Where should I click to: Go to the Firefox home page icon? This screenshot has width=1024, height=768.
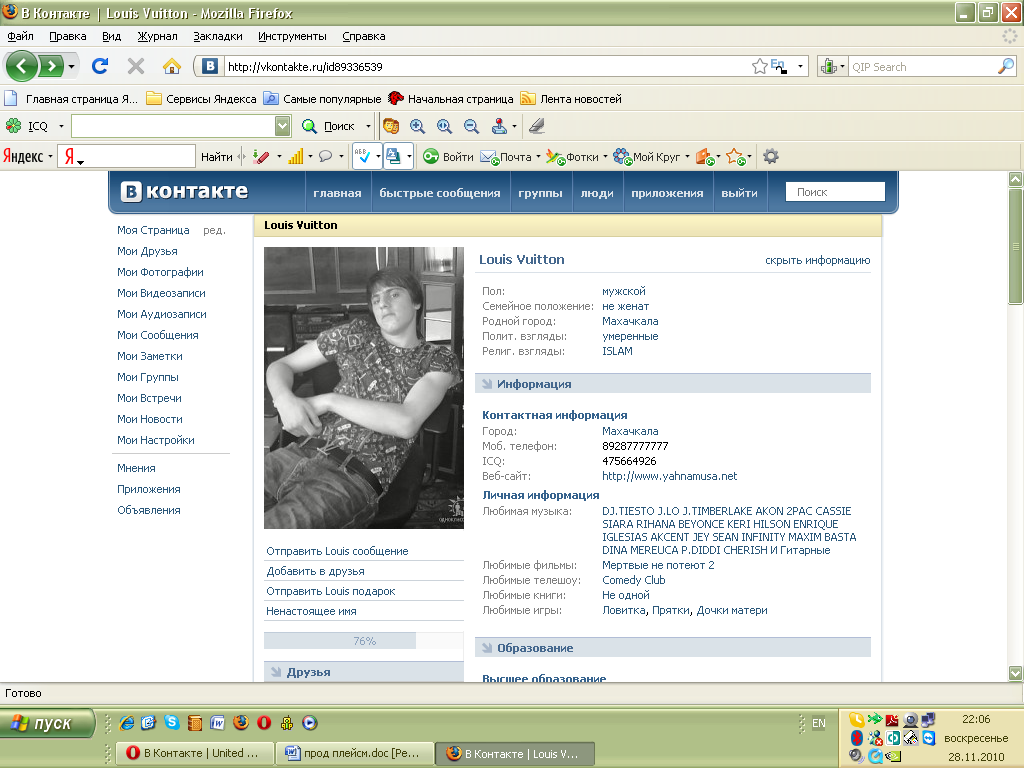click(x=172, y=66)
